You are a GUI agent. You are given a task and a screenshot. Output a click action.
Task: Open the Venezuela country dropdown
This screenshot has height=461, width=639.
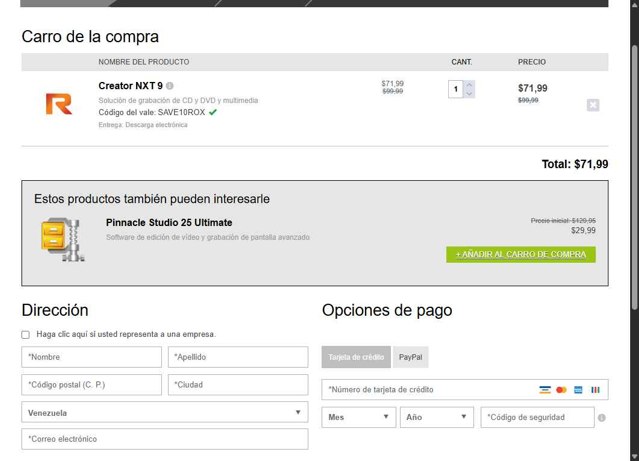[165, 412]
